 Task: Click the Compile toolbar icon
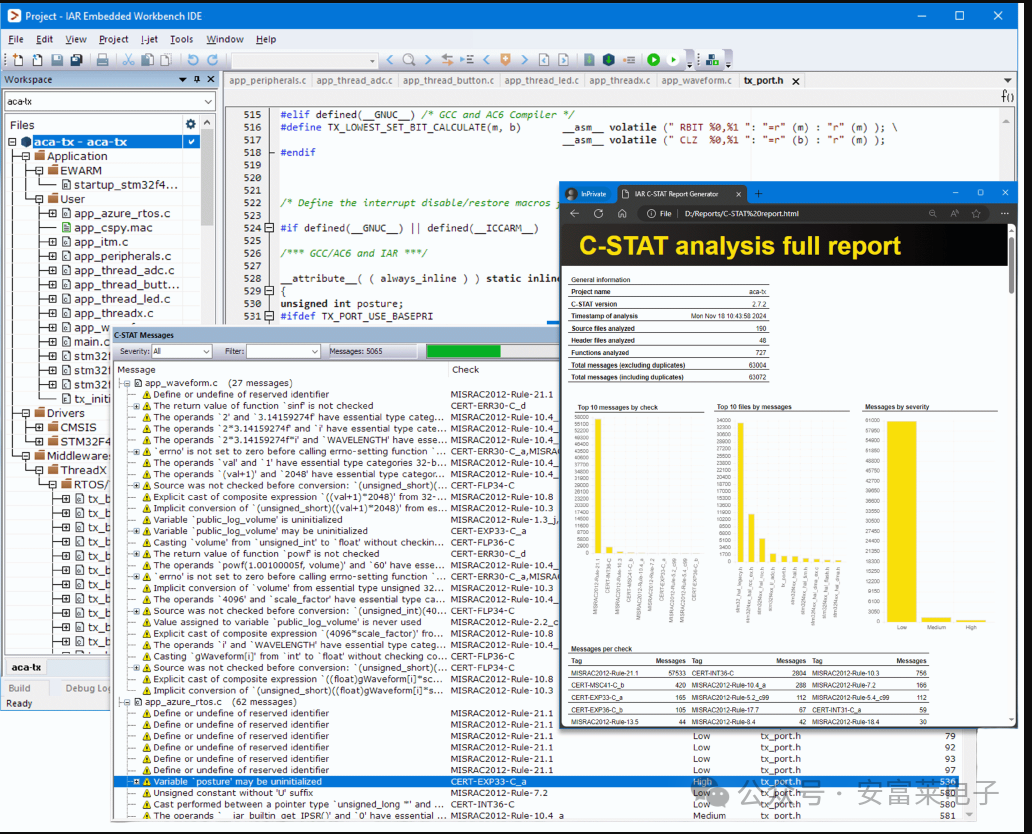pos(590,60)
